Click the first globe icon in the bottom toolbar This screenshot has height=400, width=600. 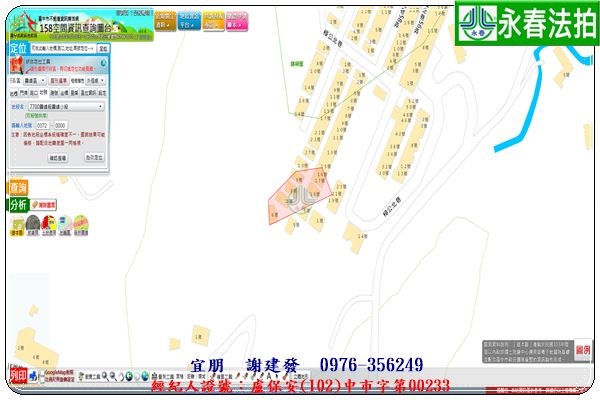point(129,377)
